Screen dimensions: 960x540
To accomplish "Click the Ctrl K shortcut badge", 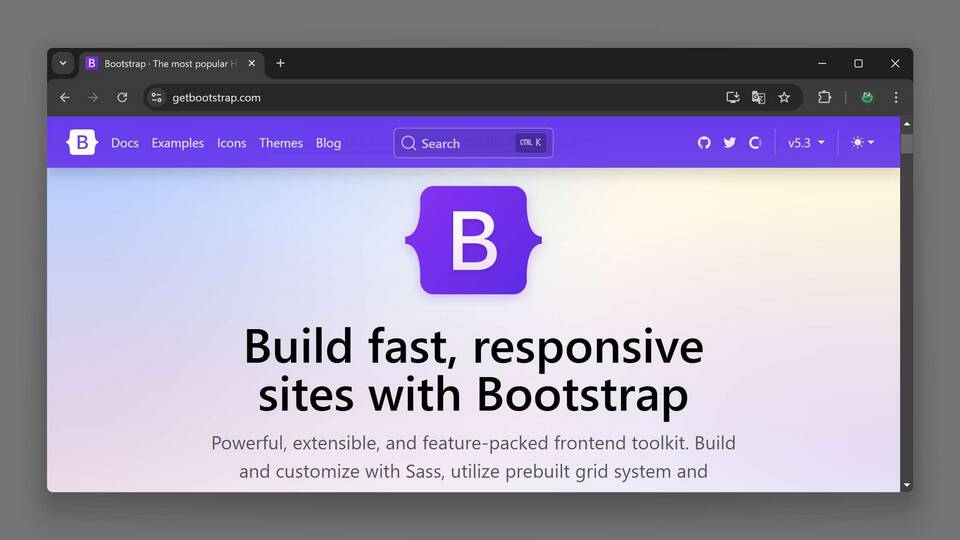I will pyautogui.click(x=530, y=143).
